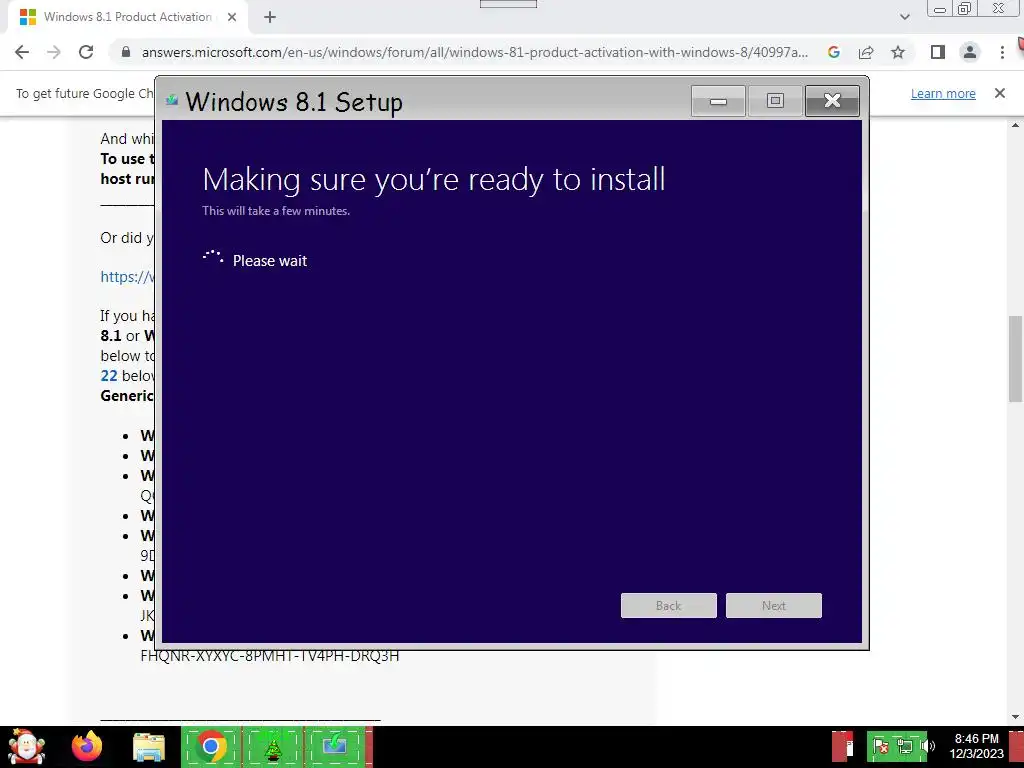This screenshot has width=1024, height=768.
Task: Click Show desktop strip at taskbar end
Action: pos(1016,747)
